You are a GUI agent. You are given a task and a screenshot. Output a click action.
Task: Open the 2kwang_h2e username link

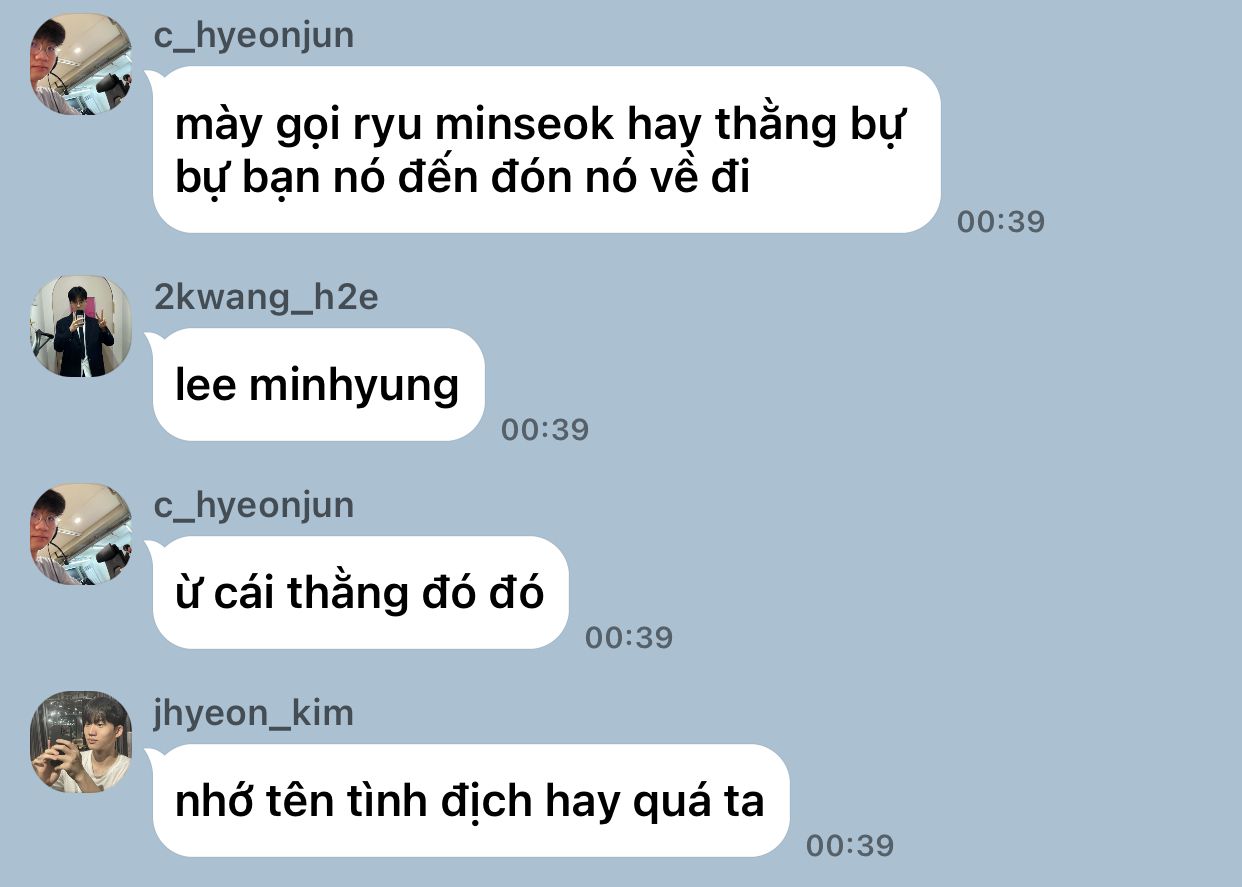[266, 297]
